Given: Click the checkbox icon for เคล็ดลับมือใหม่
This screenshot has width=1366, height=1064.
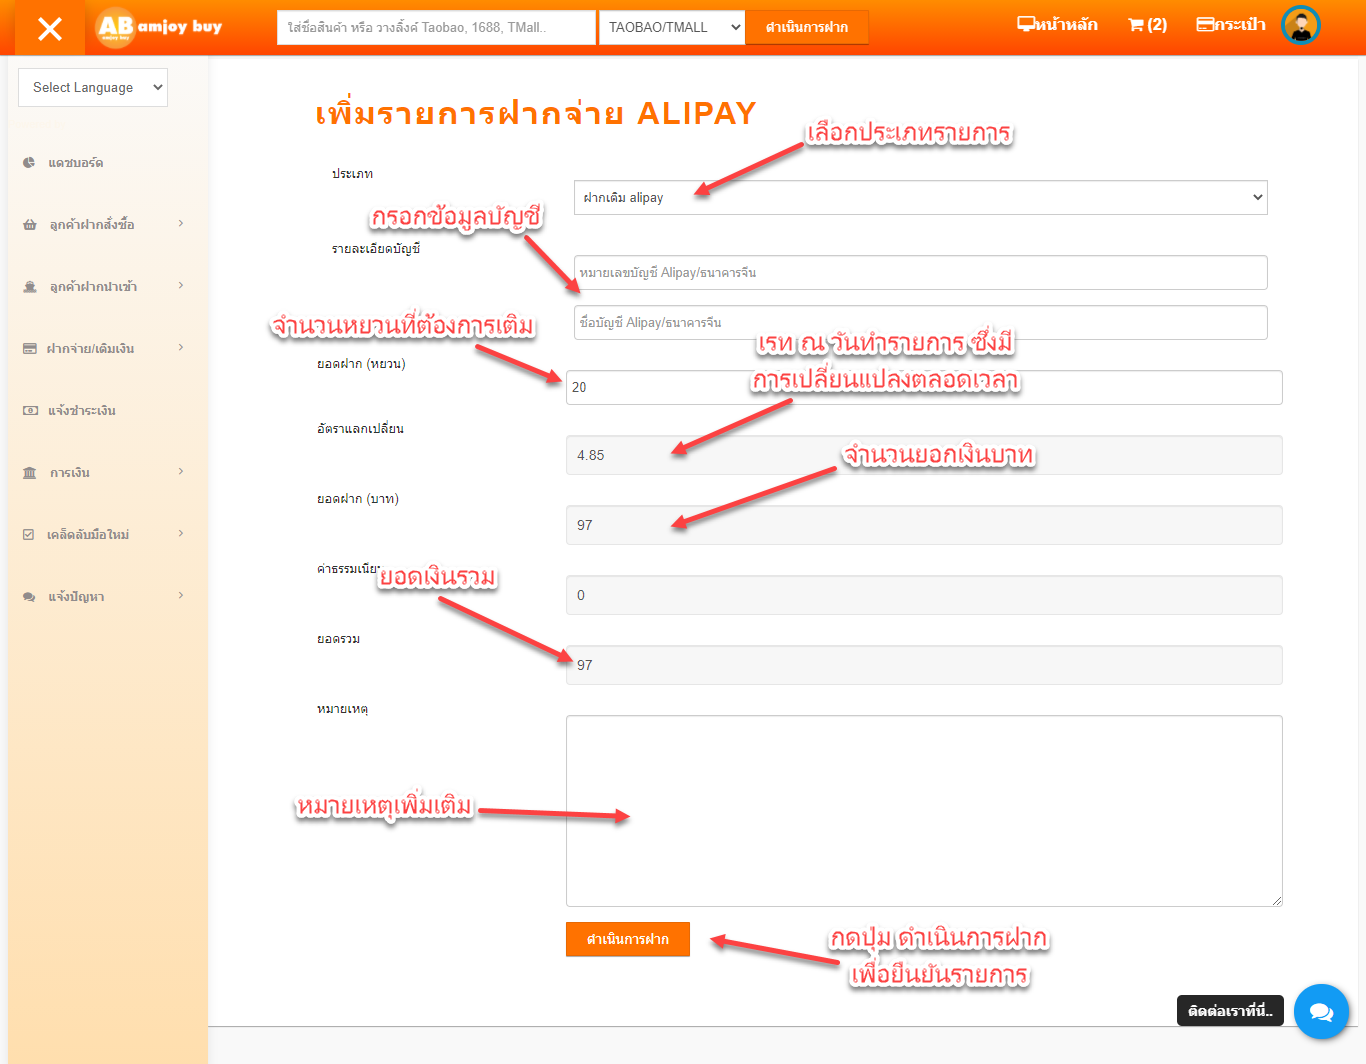Looking at the screenshot, I should (x=28, y=534).
